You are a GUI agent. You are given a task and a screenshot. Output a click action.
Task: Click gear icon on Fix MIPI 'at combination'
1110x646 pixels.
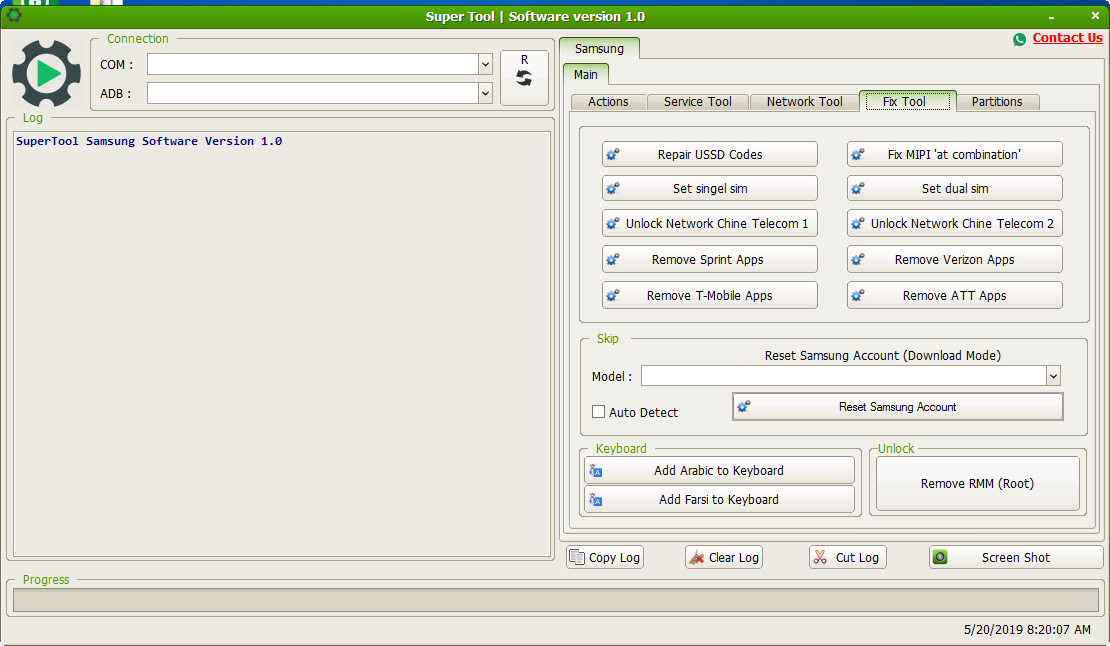[858, 154]
